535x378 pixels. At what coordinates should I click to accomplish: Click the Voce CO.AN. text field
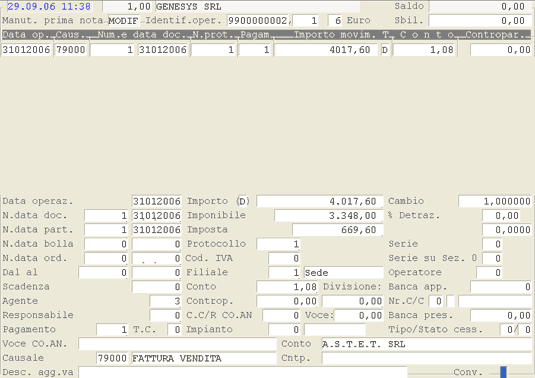(177, 344)
